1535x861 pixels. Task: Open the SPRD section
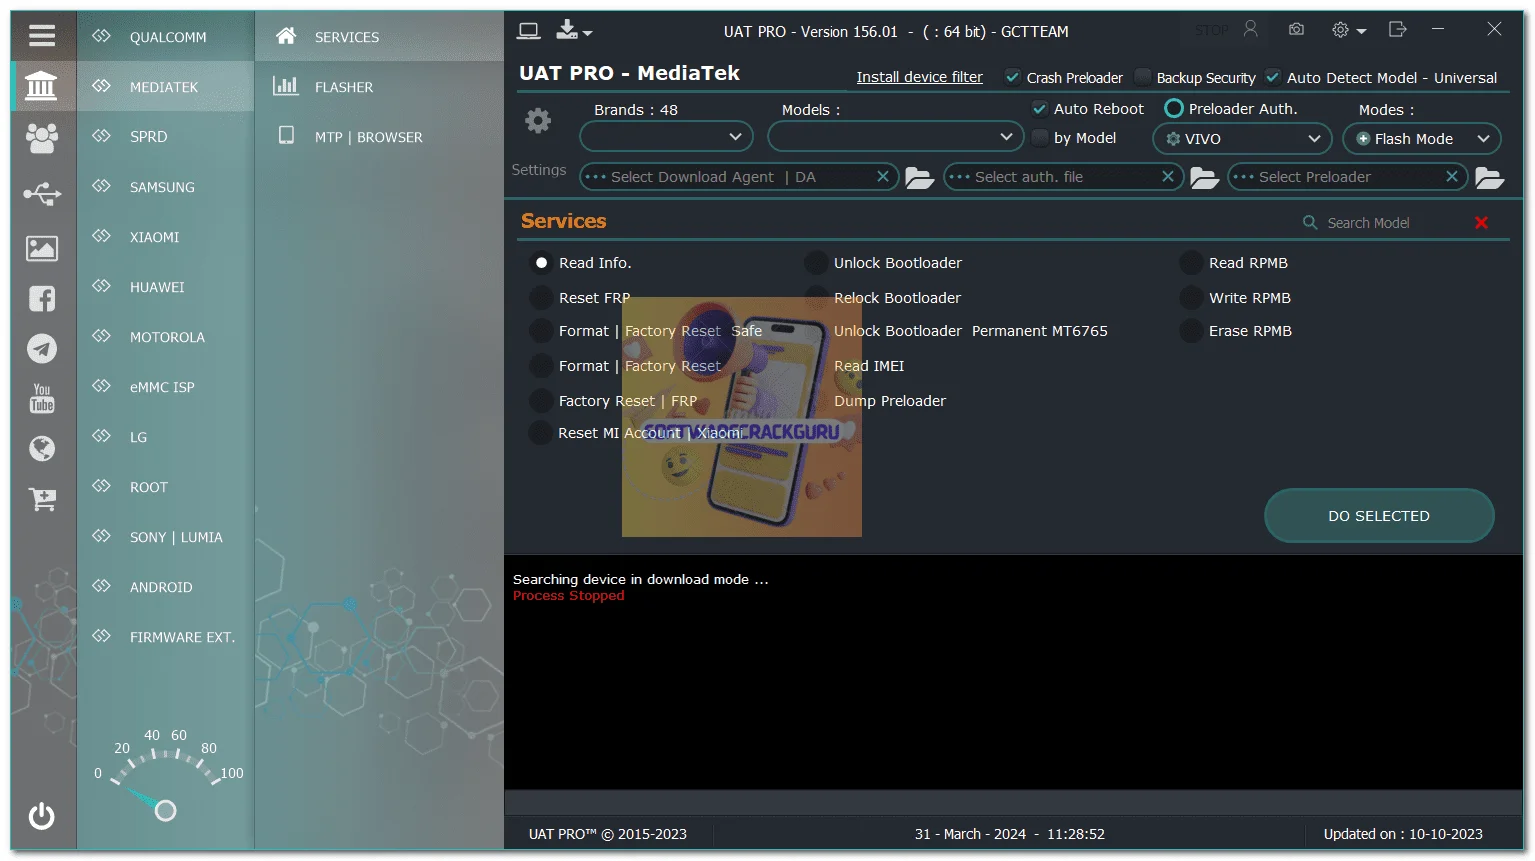pyautogui.click(x=166, y=136)
